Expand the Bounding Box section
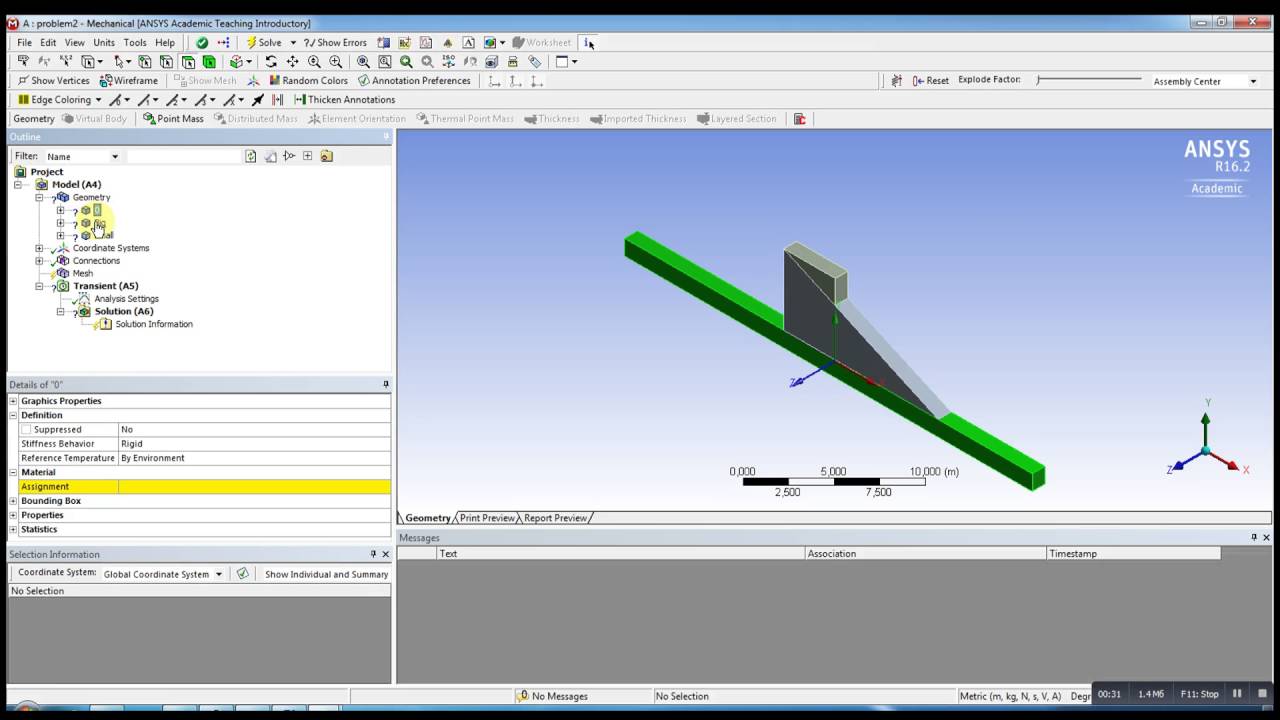 13,501
